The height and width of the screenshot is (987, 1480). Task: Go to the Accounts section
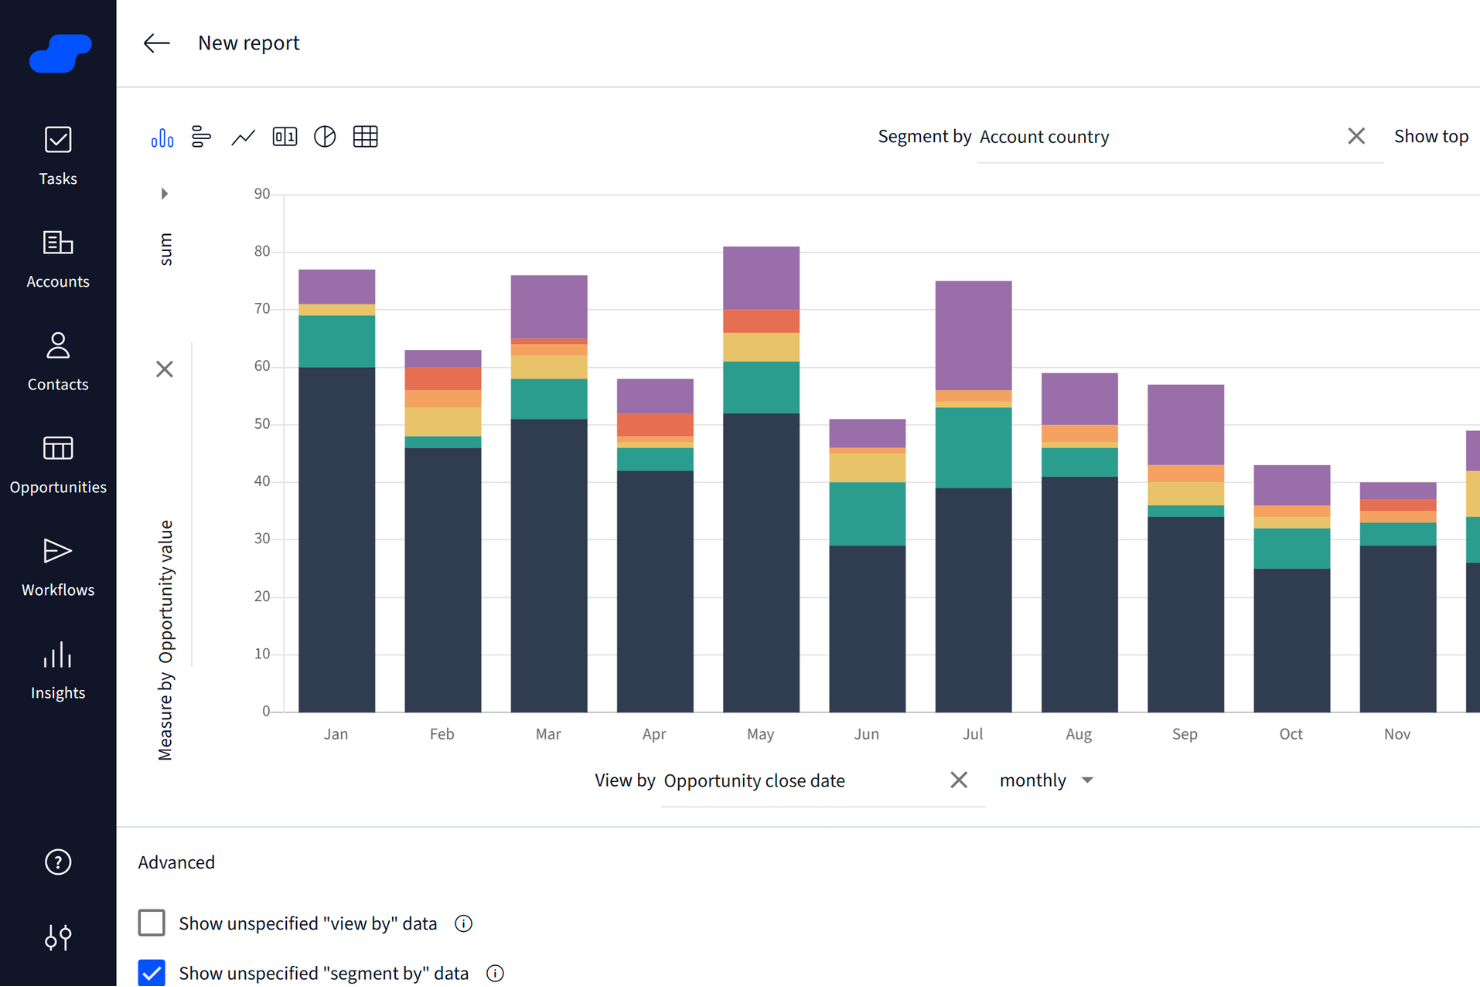[58, 257]
